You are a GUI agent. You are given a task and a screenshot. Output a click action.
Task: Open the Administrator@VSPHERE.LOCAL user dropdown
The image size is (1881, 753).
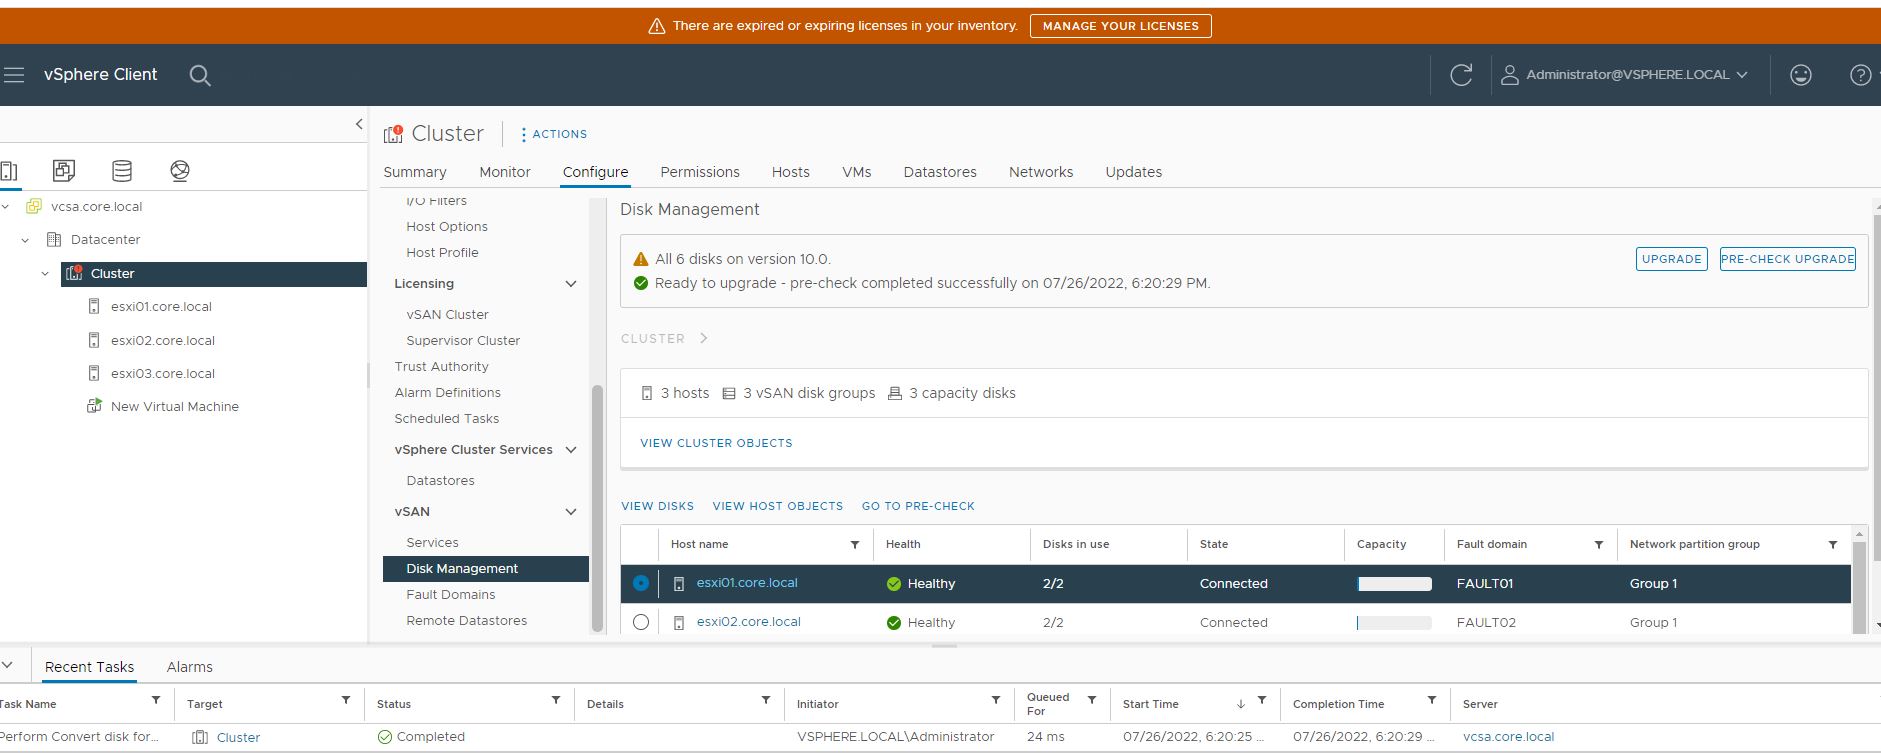pos(1624,75)
